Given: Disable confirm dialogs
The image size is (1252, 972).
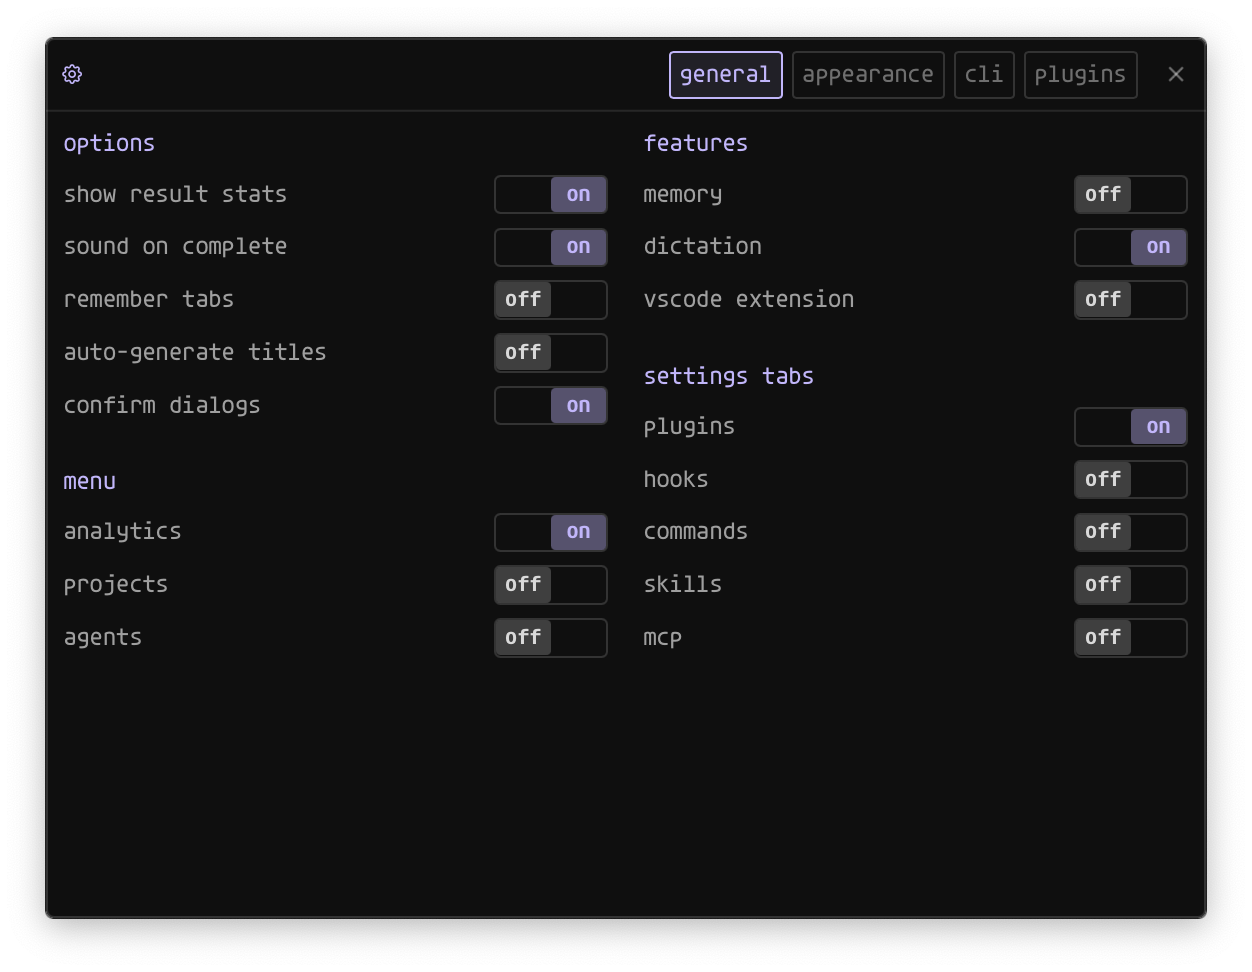Looking at the screenshot, I should point(550,405).
